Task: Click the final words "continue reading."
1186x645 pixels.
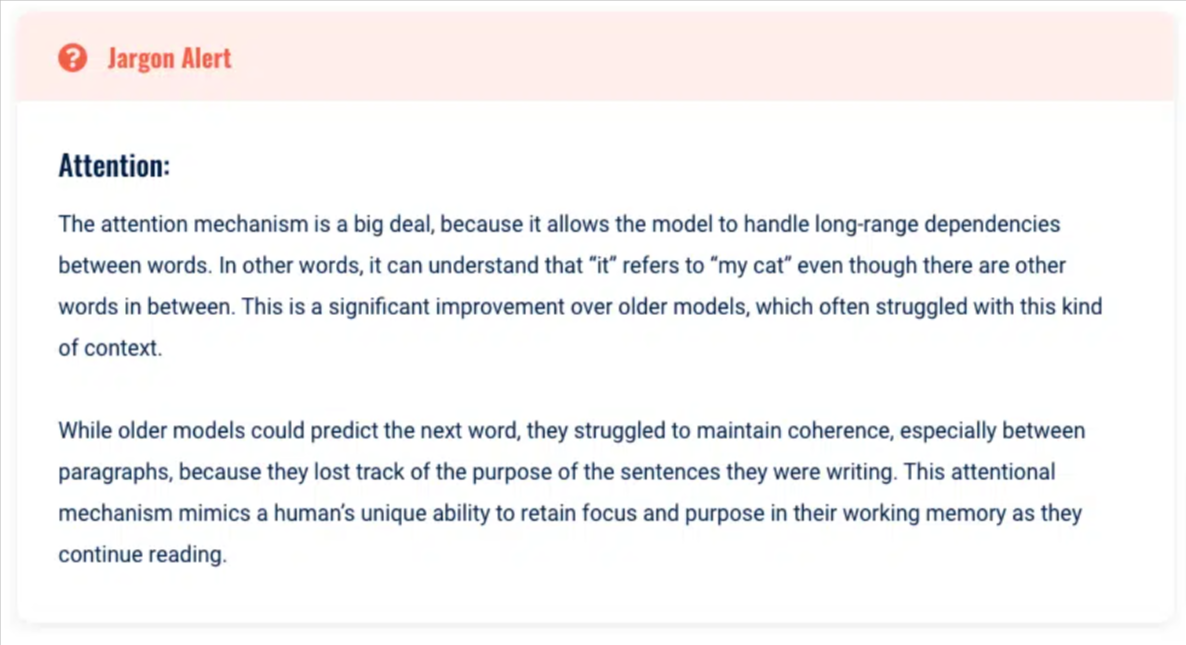Action: [142, 555]
